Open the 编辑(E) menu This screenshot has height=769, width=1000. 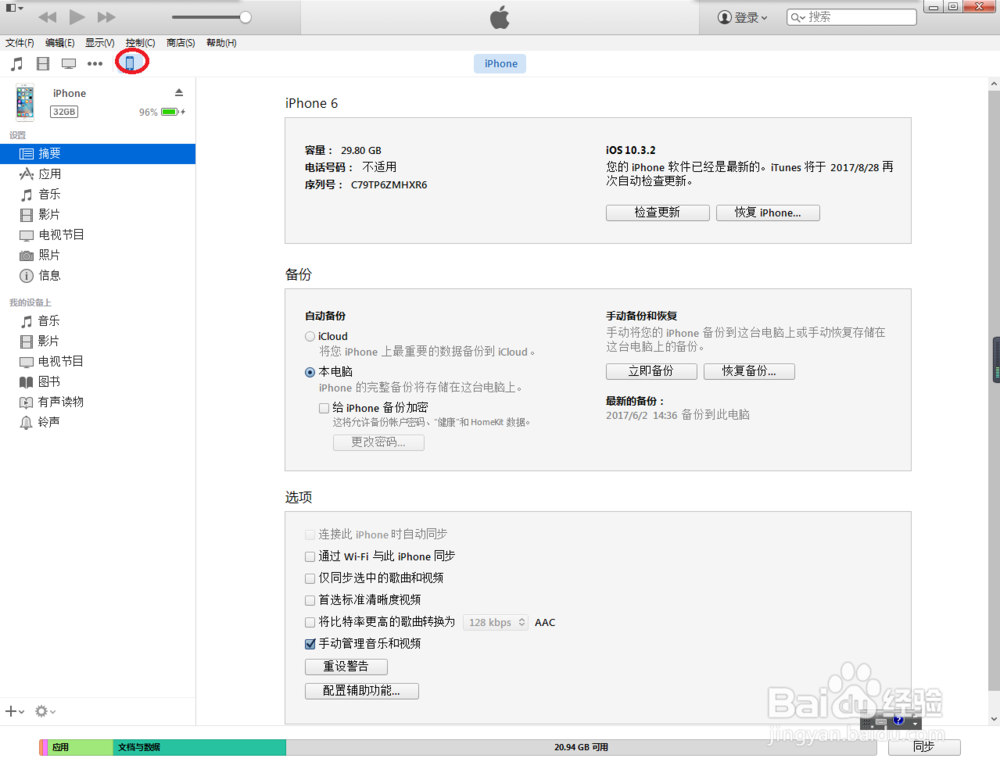click(x=60, y=43)
